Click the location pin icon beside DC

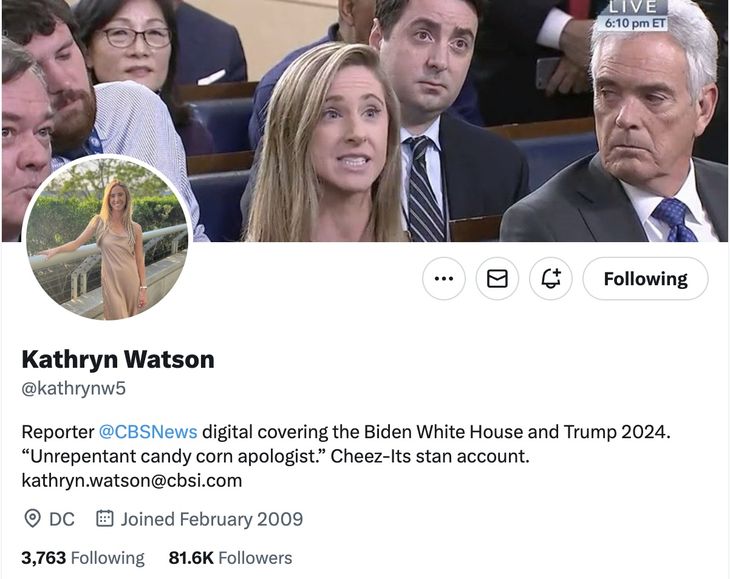click(x=32, y=518)
